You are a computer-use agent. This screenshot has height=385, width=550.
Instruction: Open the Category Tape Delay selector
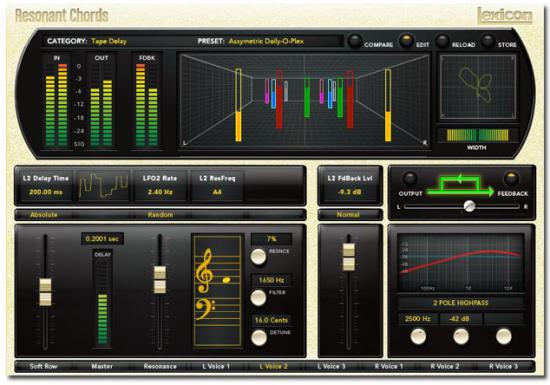coord(109,41)
